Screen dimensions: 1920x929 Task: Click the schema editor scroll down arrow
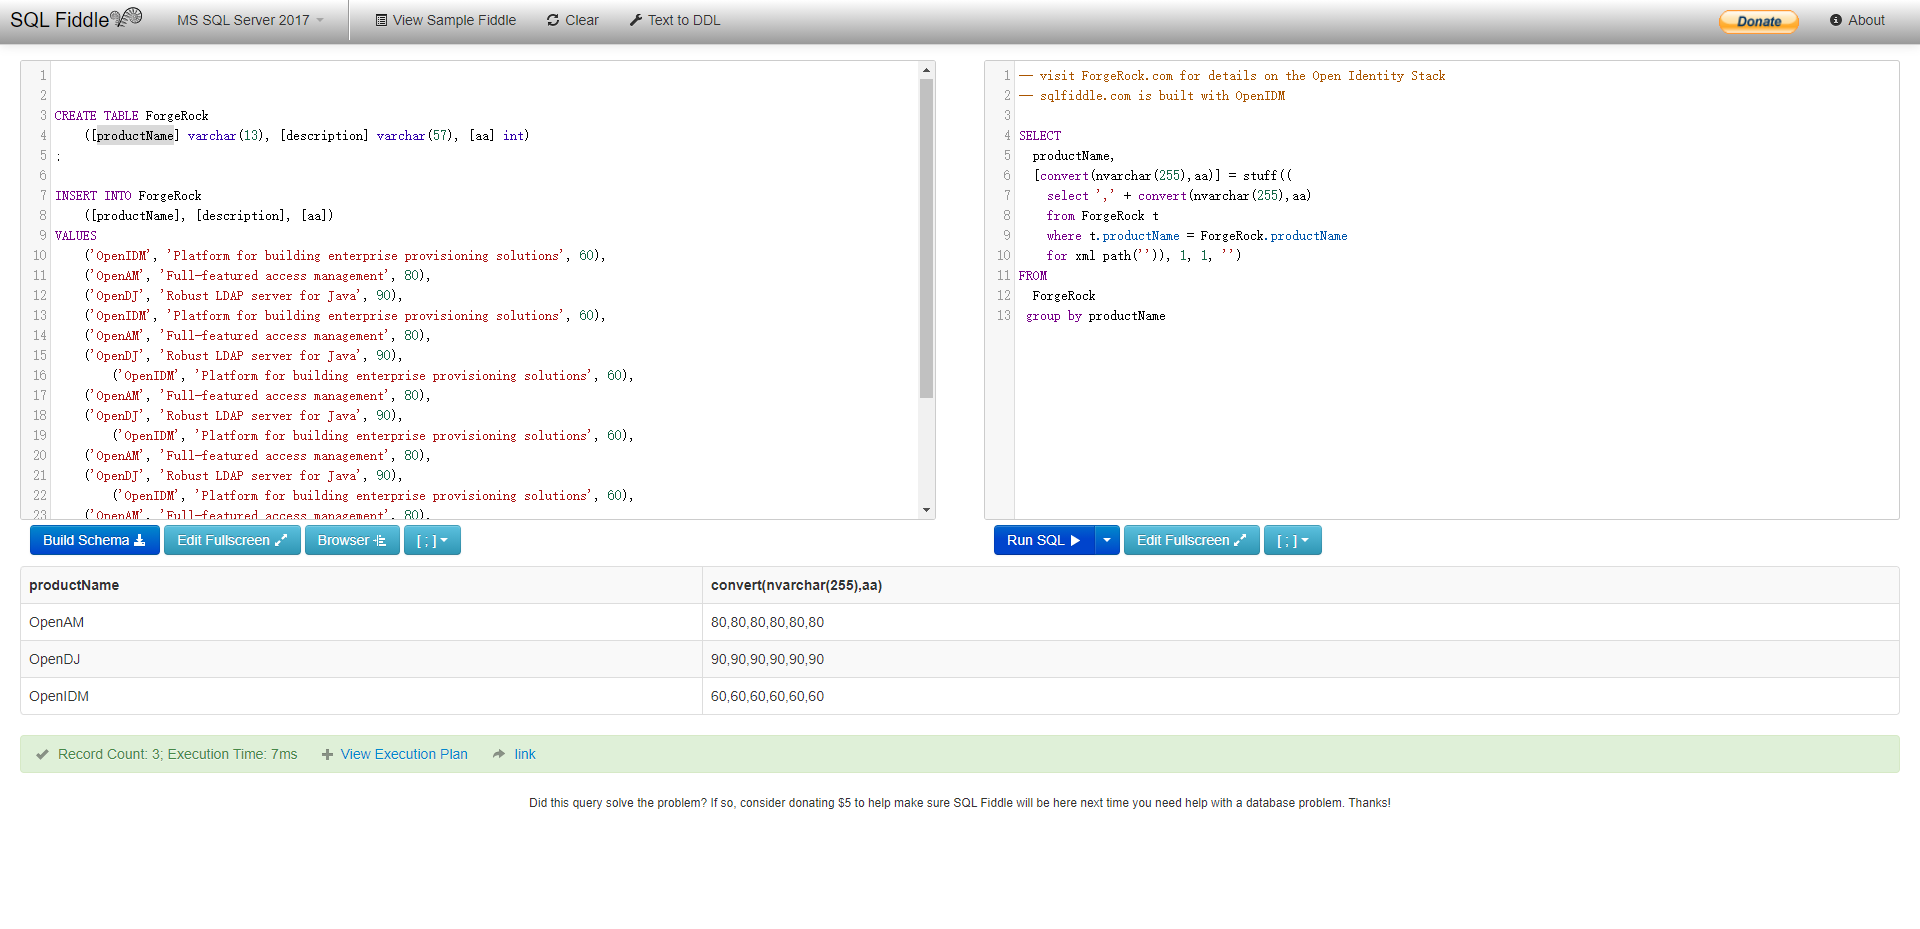point(926,510)
